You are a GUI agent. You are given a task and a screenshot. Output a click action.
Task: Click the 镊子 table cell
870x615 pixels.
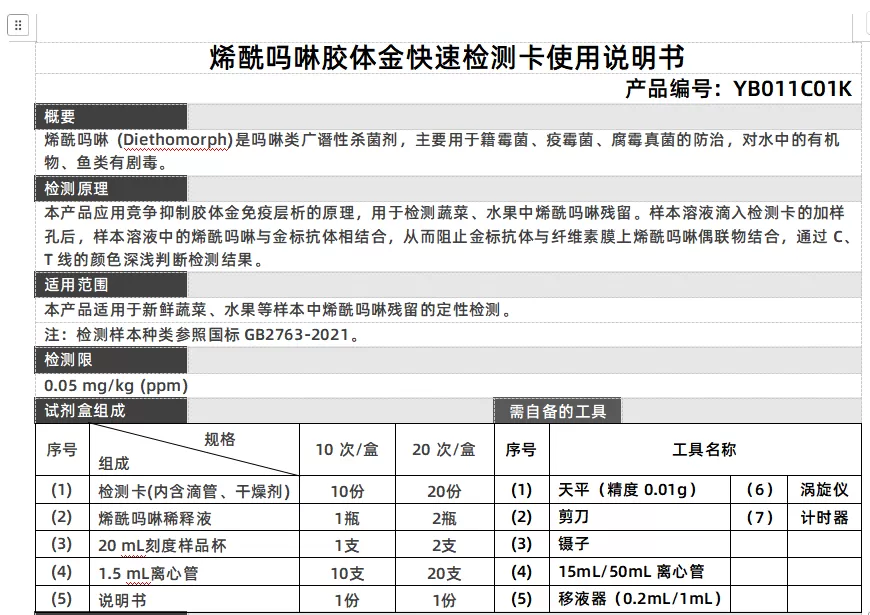coord(574,544)
